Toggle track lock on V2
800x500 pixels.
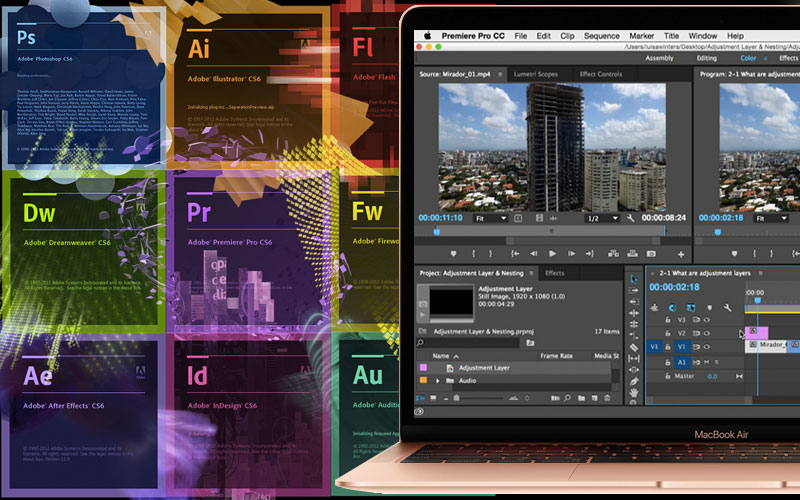[667, 333]
